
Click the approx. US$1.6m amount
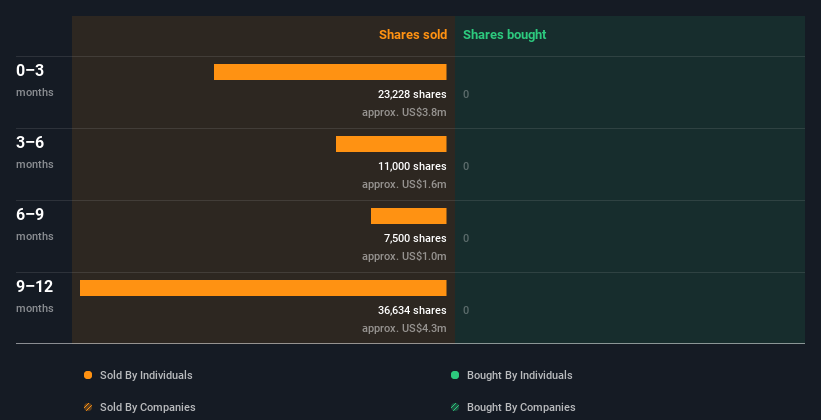(x=404, y=184)
